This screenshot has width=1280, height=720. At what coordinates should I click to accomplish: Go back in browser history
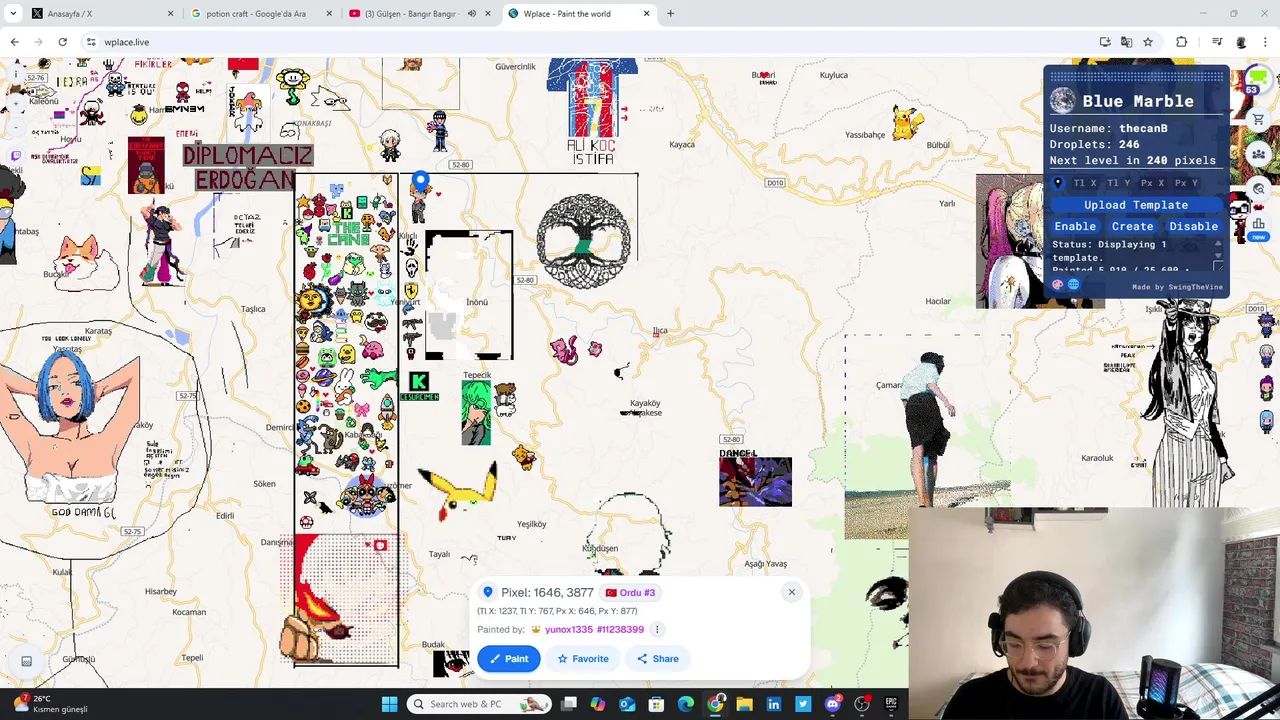tap(14, 42)
